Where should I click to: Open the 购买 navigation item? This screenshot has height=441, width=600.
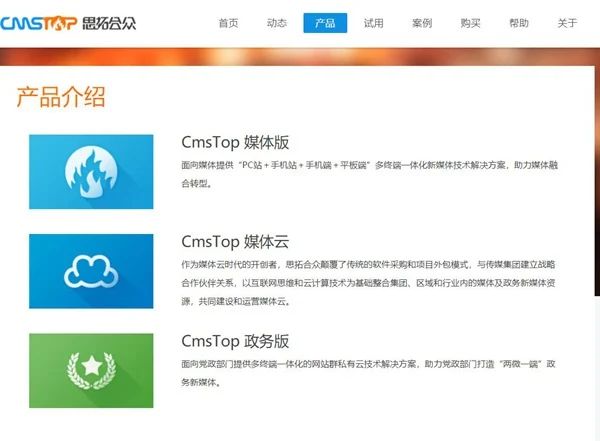pyautogui.click(x=470, y=23)
